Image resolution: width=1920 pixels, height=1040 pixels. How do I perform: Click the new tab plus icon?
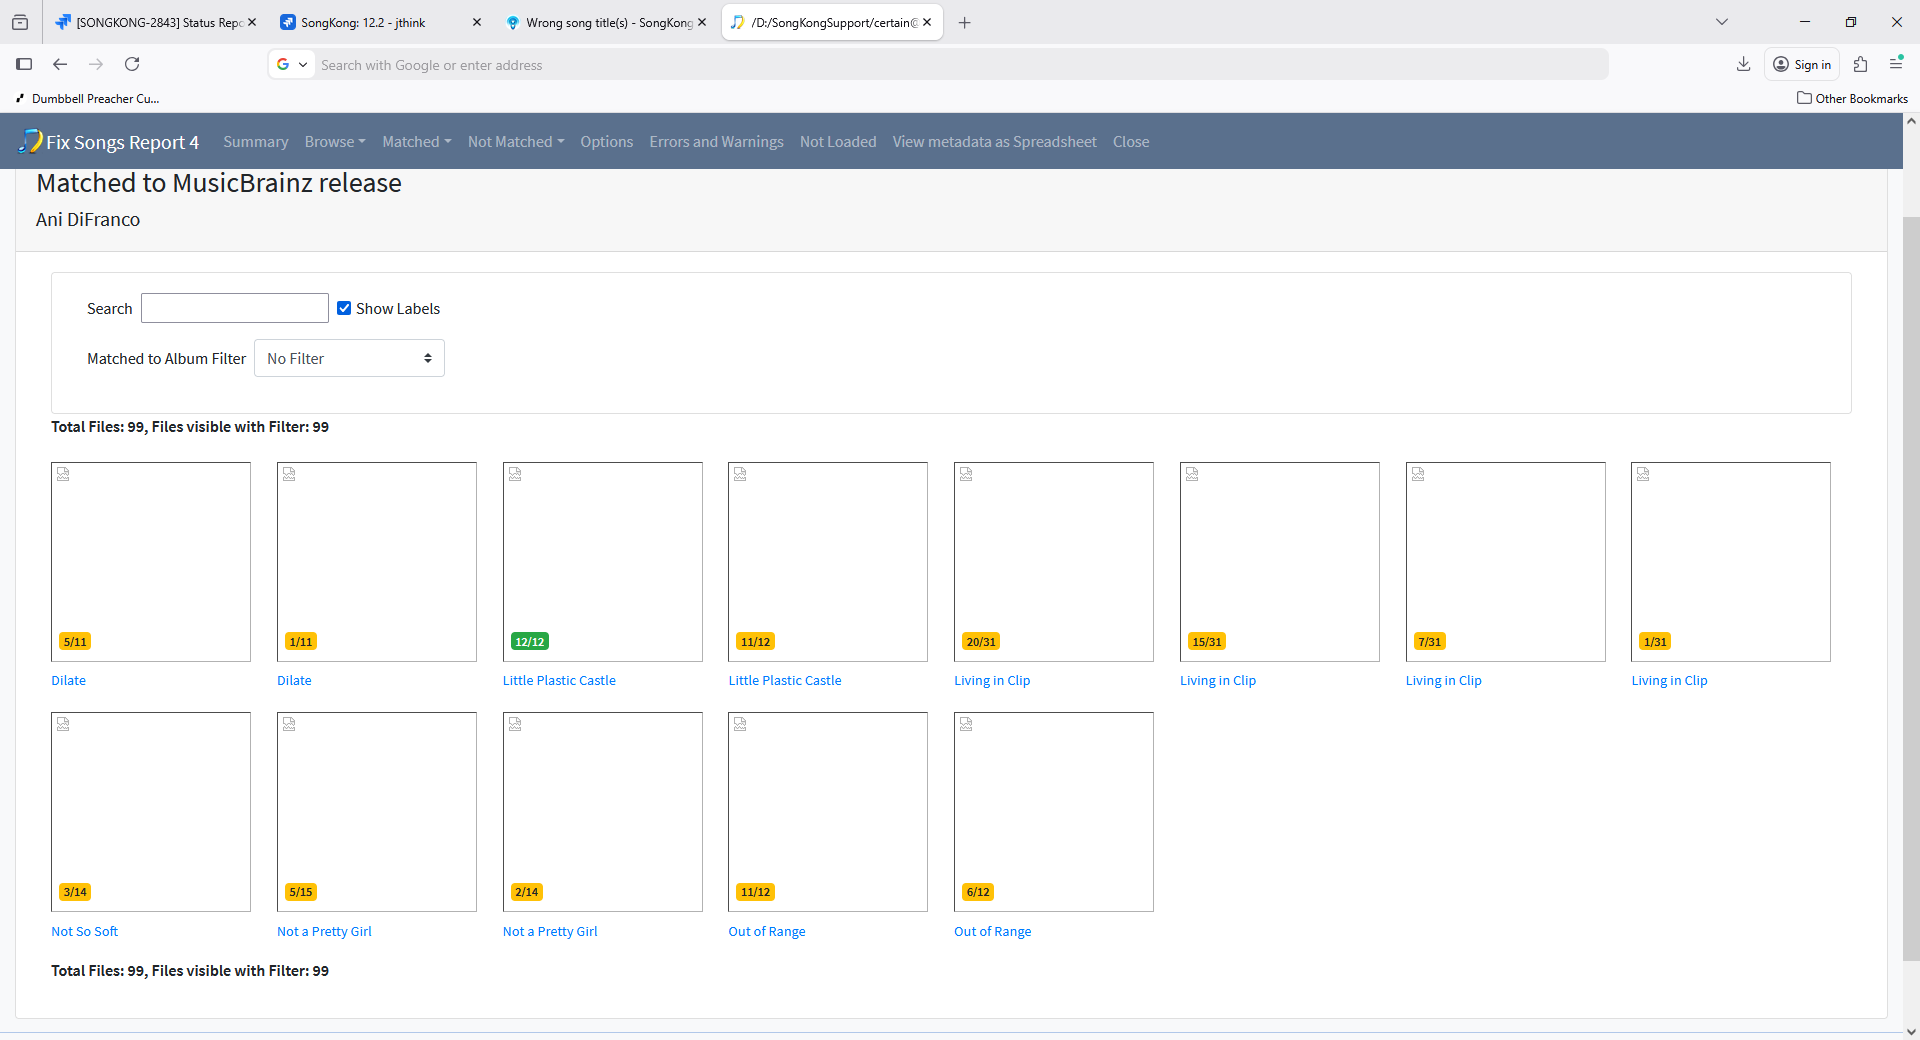964,22
